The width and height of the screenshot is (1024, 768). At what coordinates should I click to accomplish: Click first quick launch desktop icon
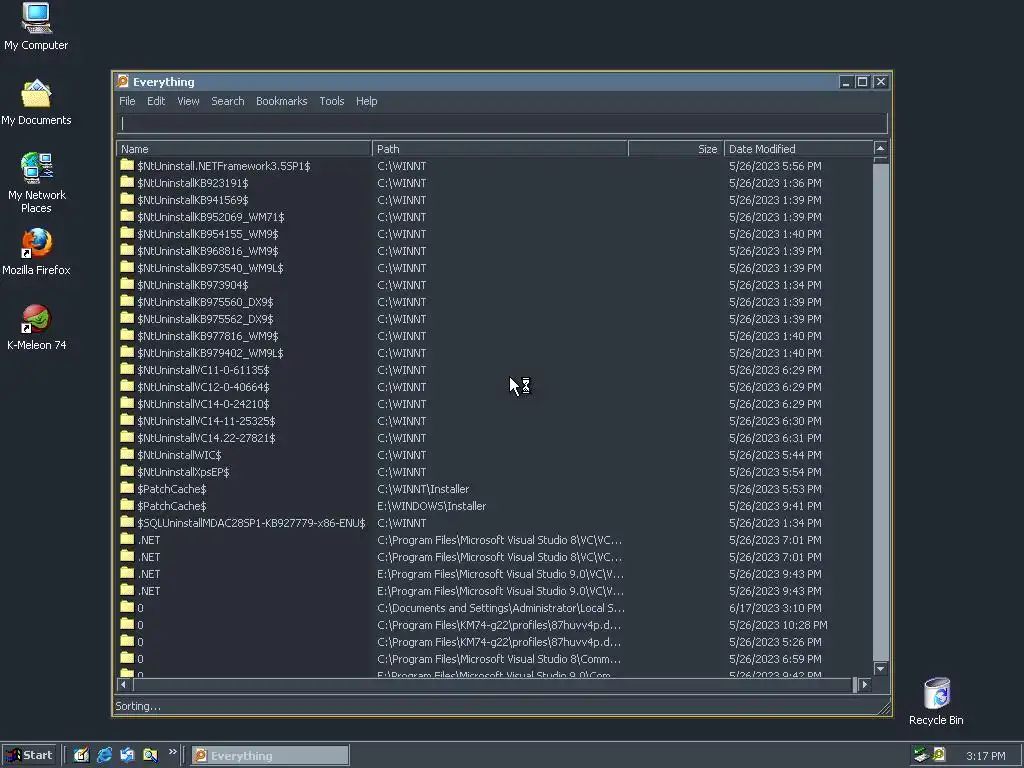click(81, 755)
